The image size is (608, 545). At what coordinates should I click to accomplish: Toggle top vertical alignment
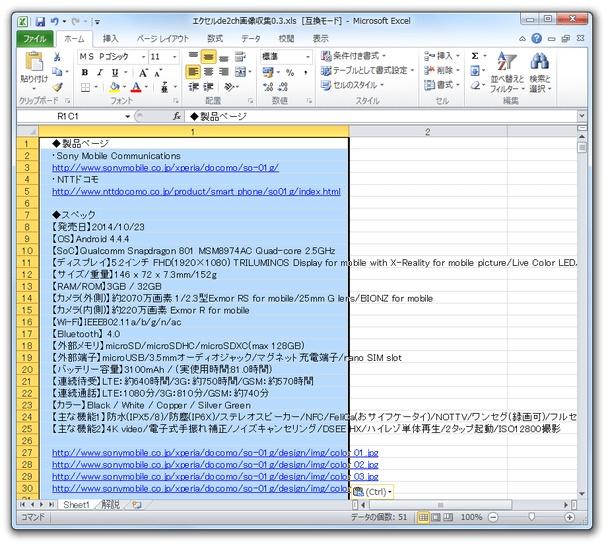(193, 57)
